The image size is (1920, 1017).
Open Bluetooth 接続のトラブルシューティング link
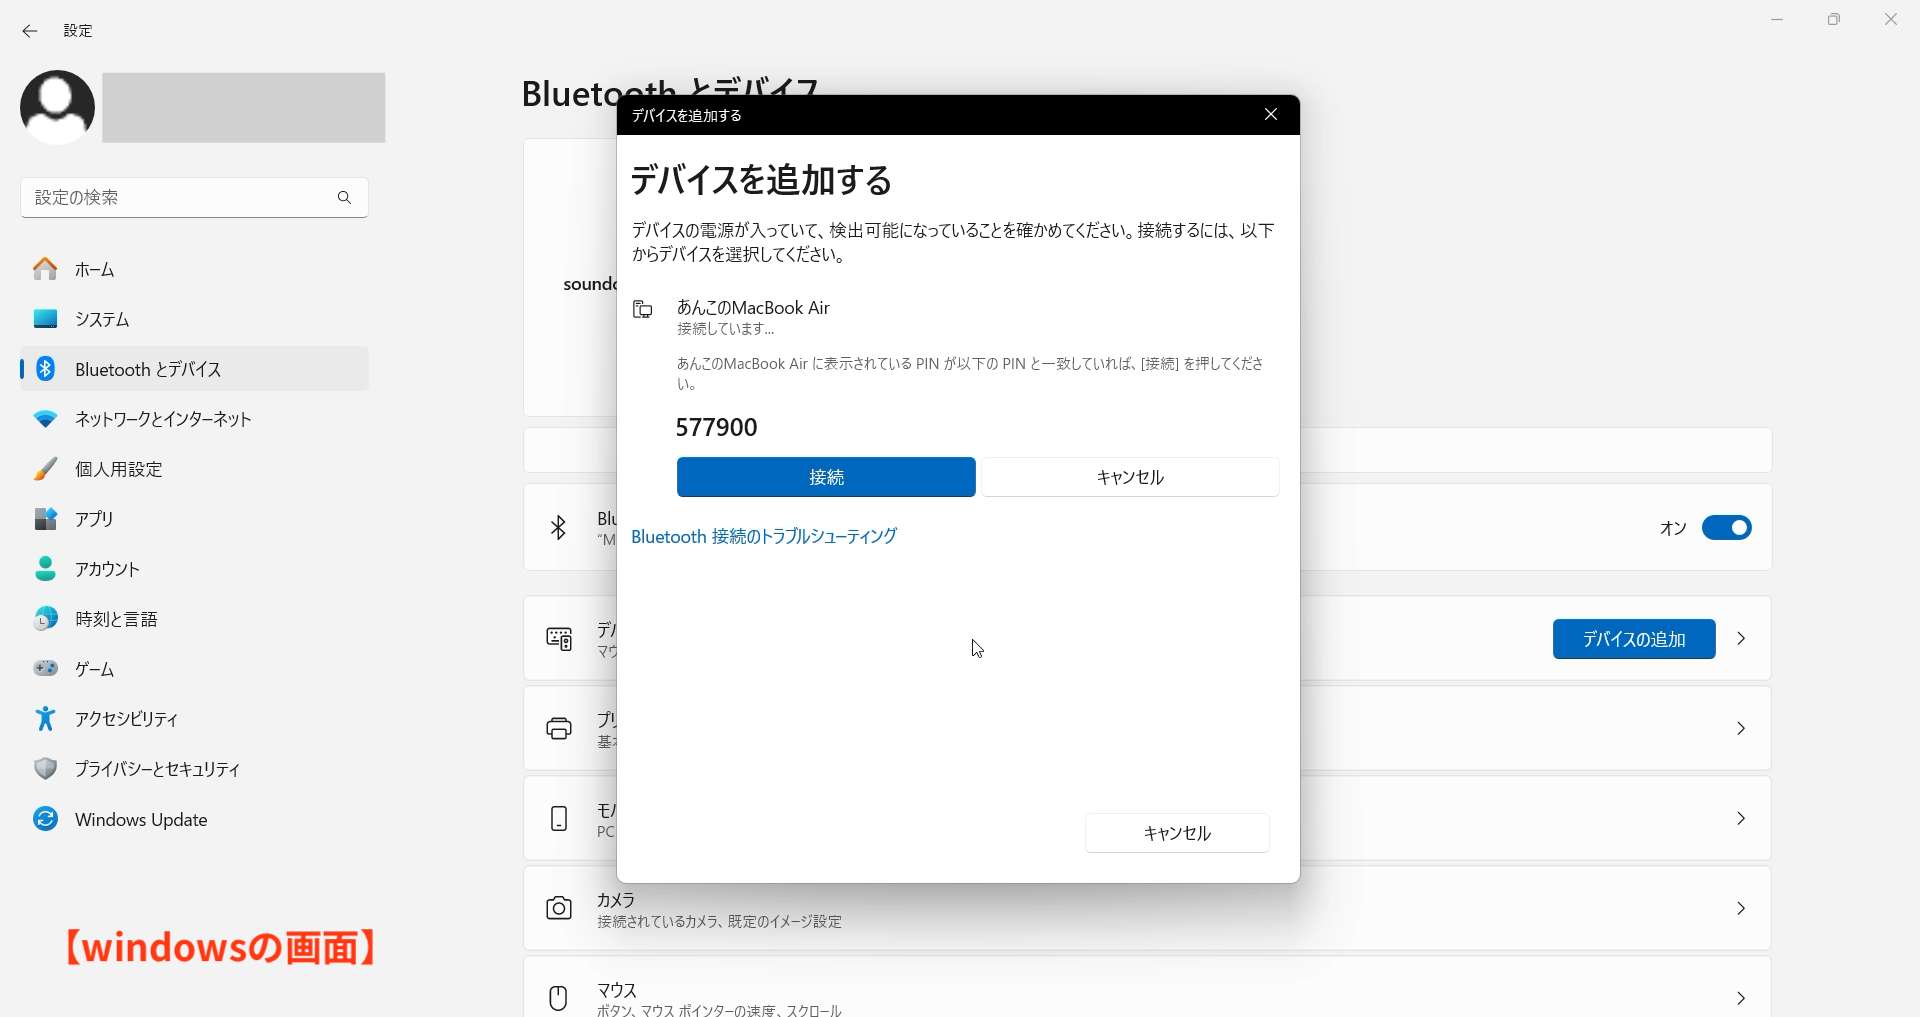click(764, 537)
